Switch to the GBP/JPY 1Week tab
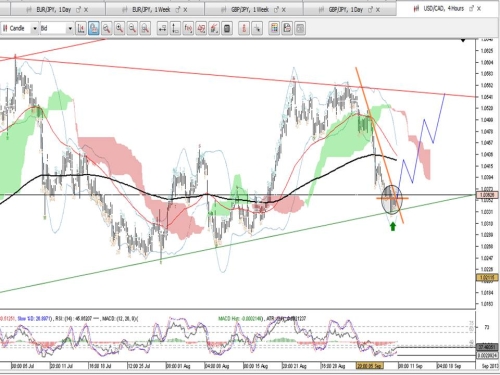500x375 pixels. click(x=250, y=10)
